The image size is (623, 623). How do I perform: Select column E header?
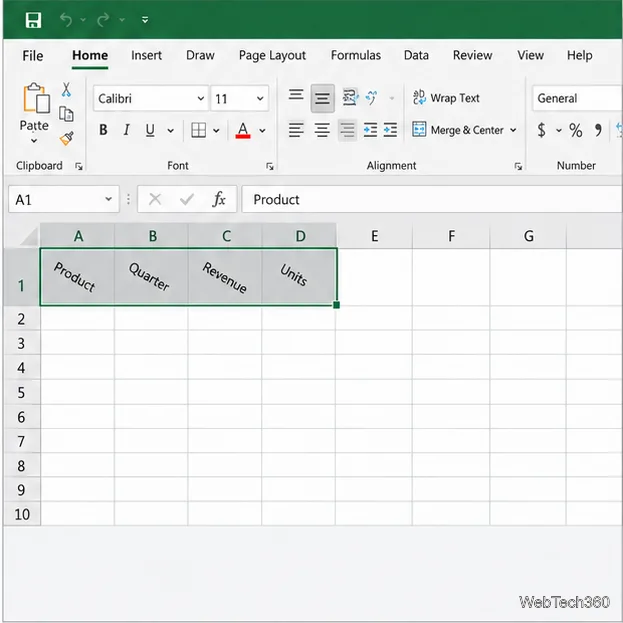pyautogui.click(x=375, y=236)
